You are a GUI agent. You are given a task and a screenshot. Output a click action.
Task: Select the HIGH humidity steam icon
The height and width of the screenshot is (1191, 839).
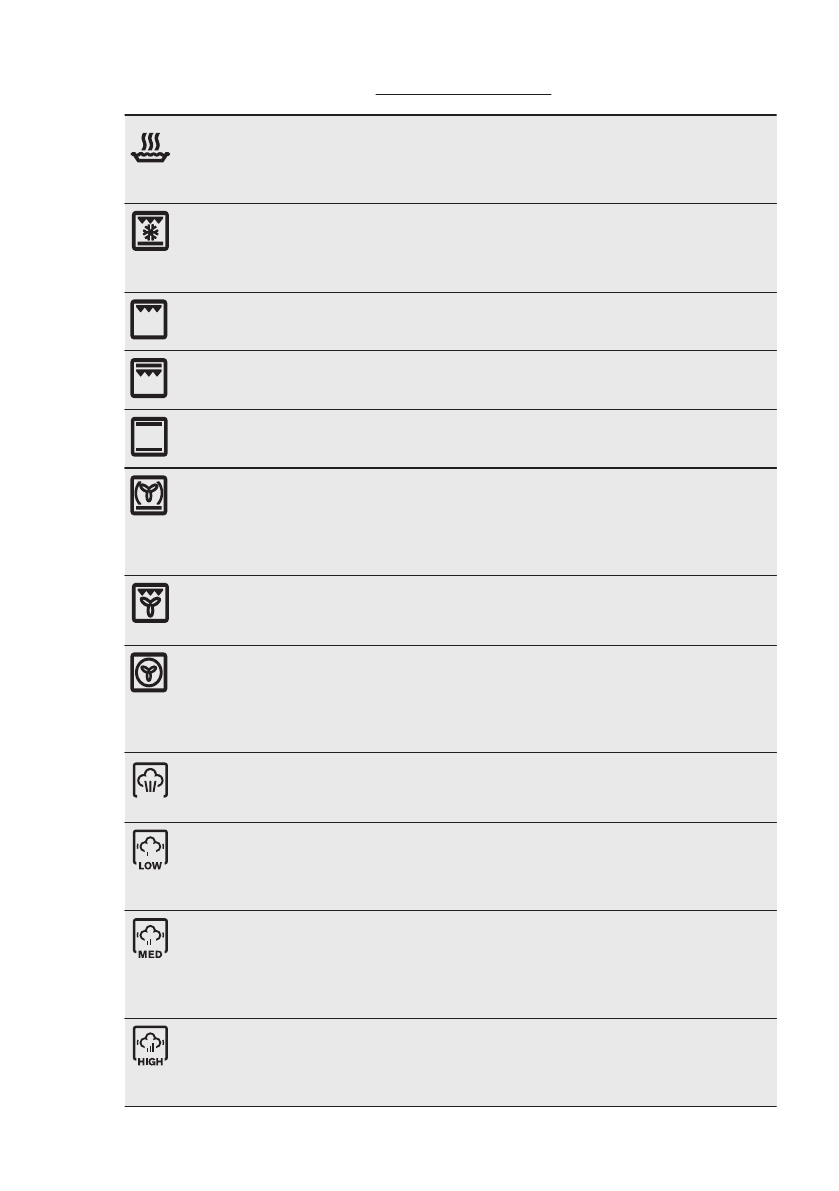150,1047
